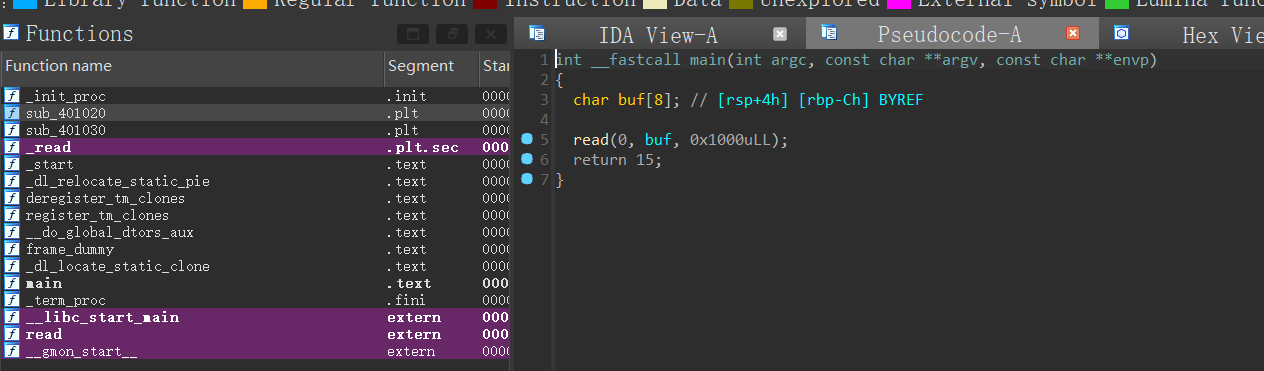Click function icon beside _term_proc
This screenshot has height=371, width=1264.
click(x=12, y=300)
